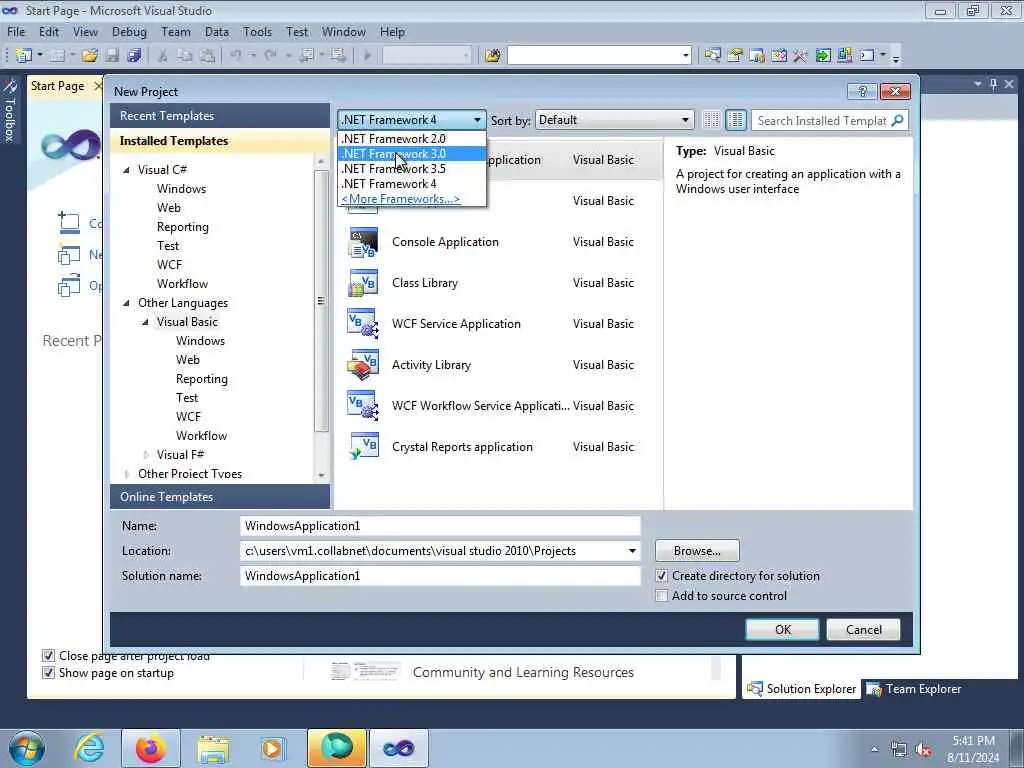Viewport: 1024px width, 768px height.
Task: Select the WCF Service Application template icon
Action: 363,324
